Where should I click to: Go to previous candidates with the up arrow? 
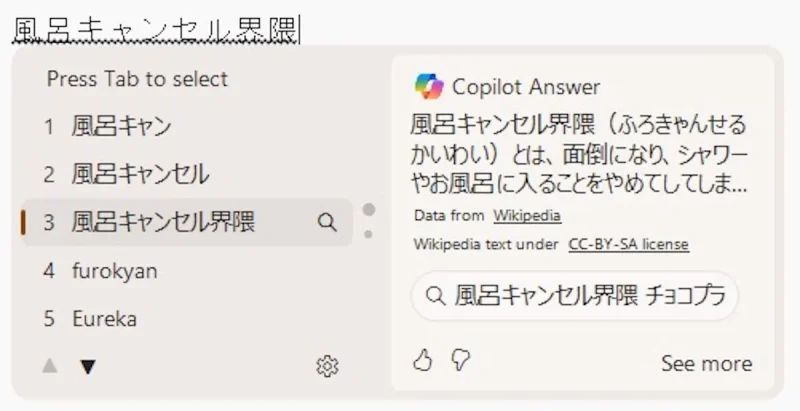tap(50, 367)
